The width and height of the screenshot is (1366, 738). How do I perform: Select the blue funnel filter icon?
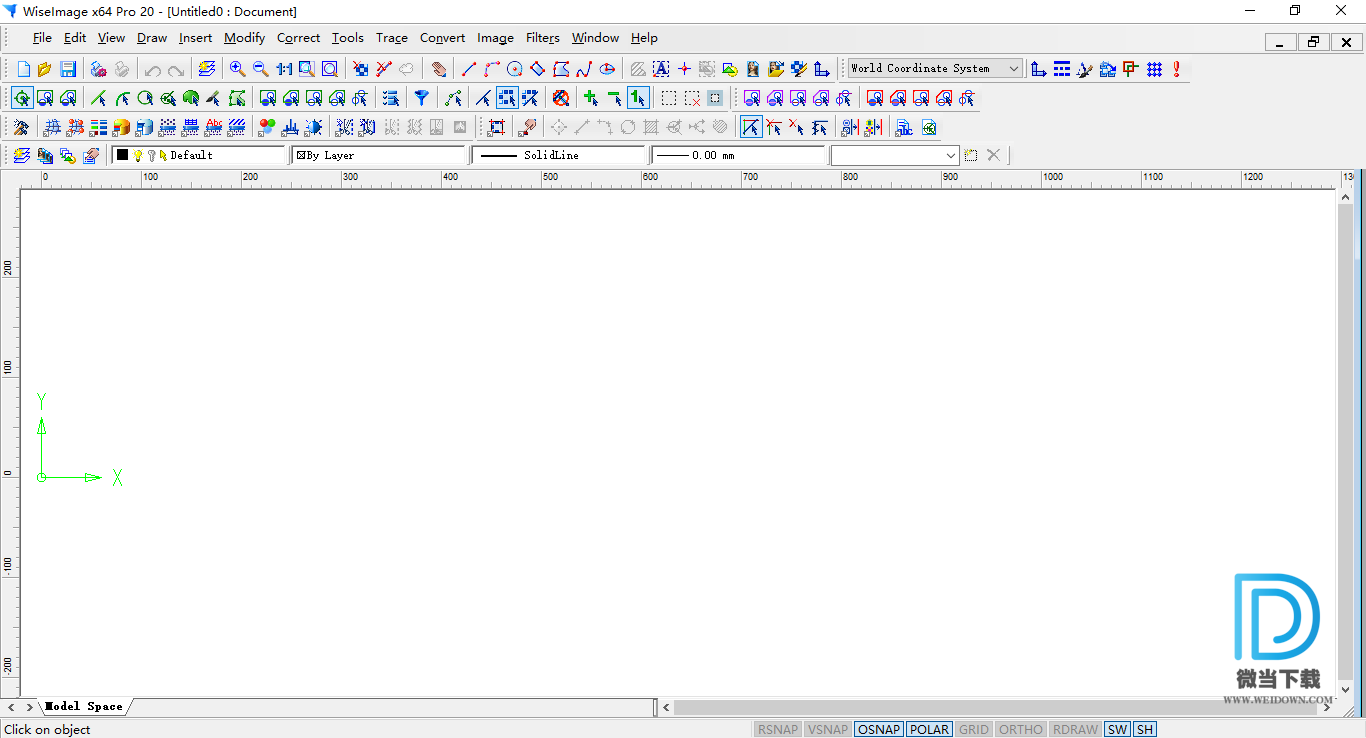[x=422, y=98]
